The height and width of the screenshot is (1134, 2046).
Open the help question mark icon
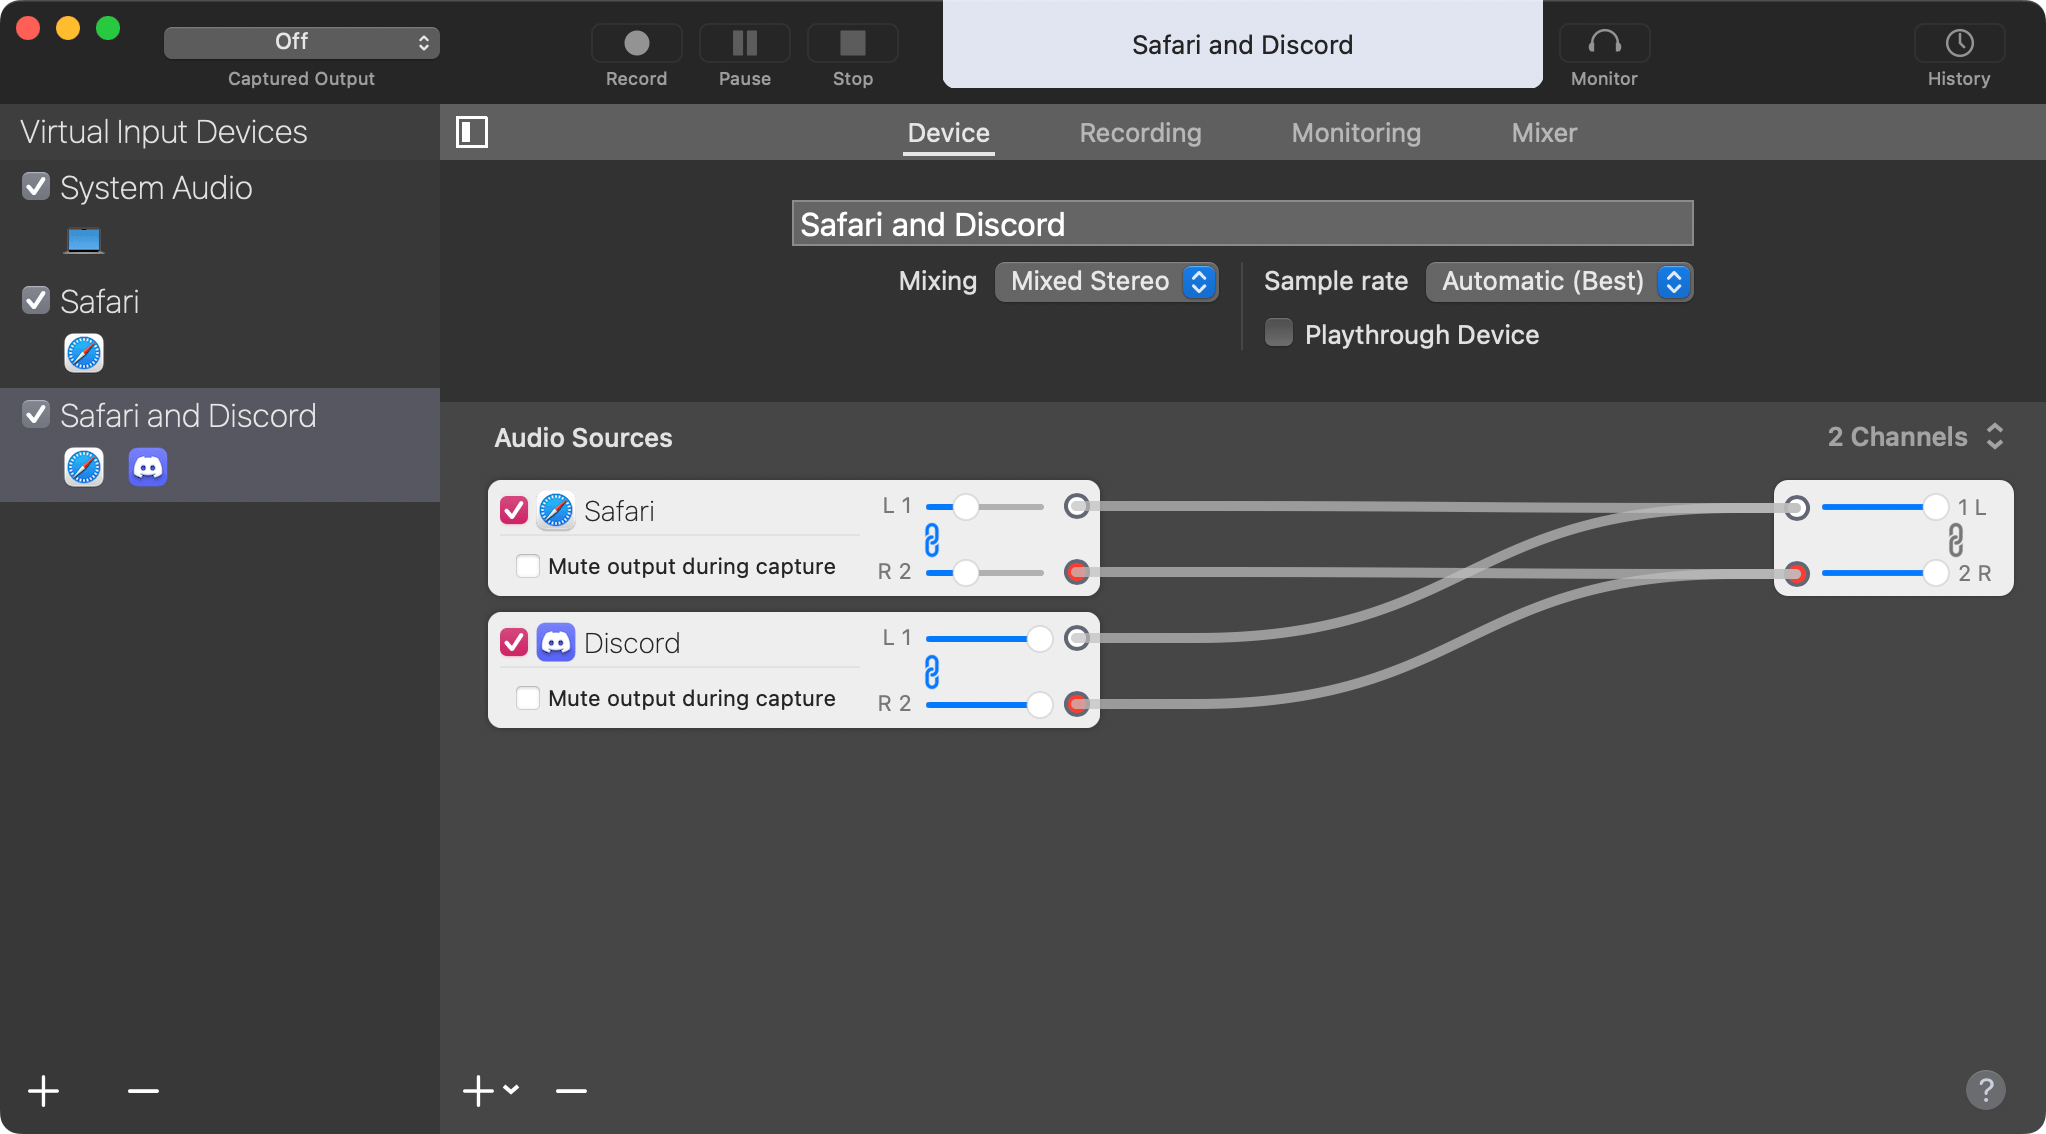pyautogui.click(x=1985, y=1090)
